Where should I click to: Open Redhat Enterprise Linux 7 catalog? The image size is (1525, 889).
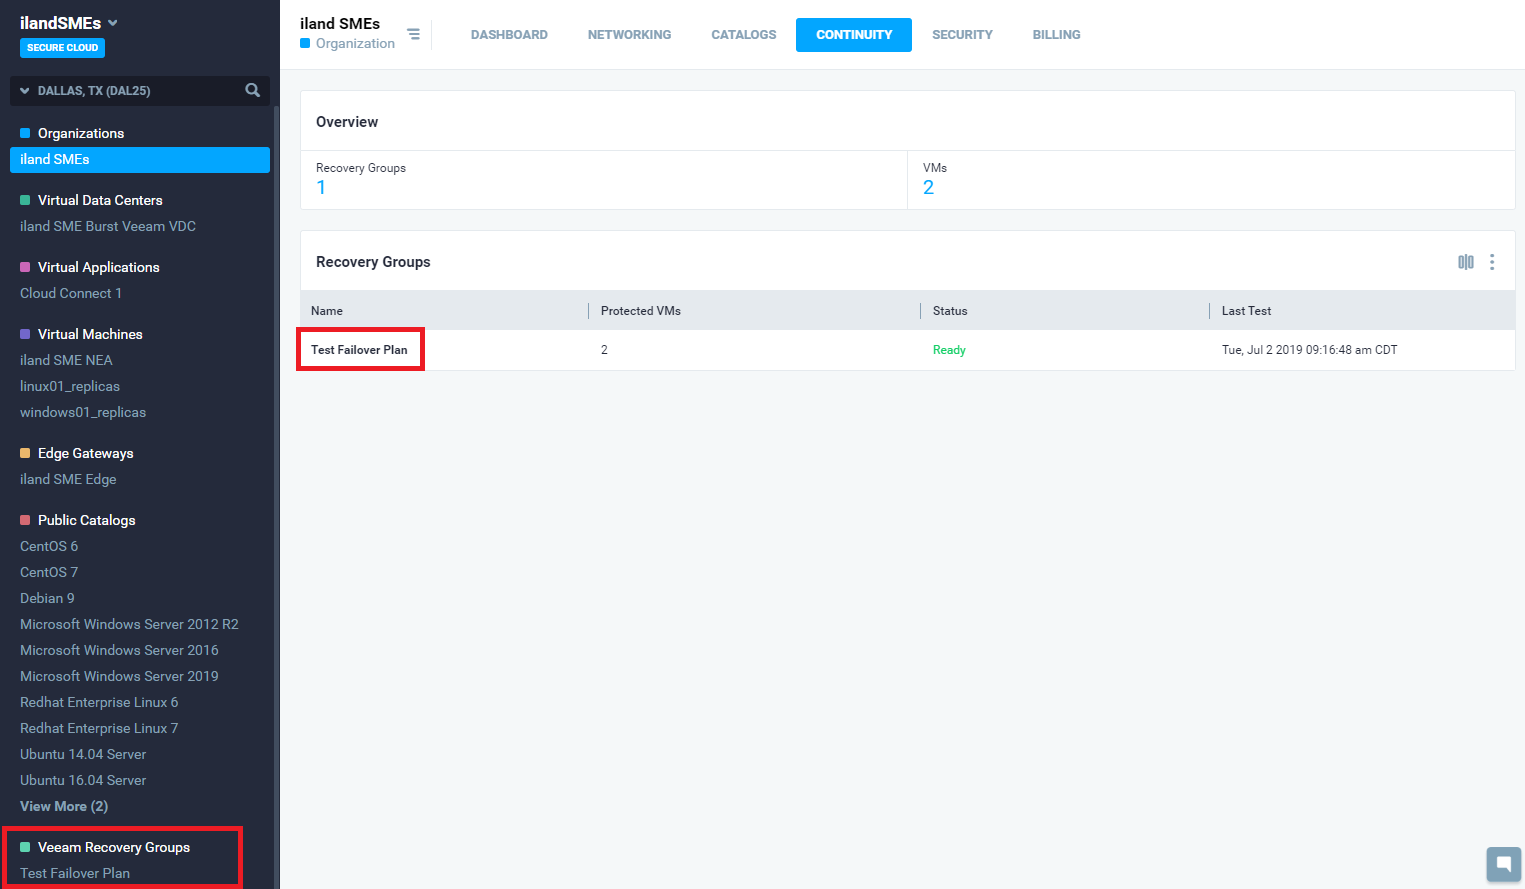99,728
